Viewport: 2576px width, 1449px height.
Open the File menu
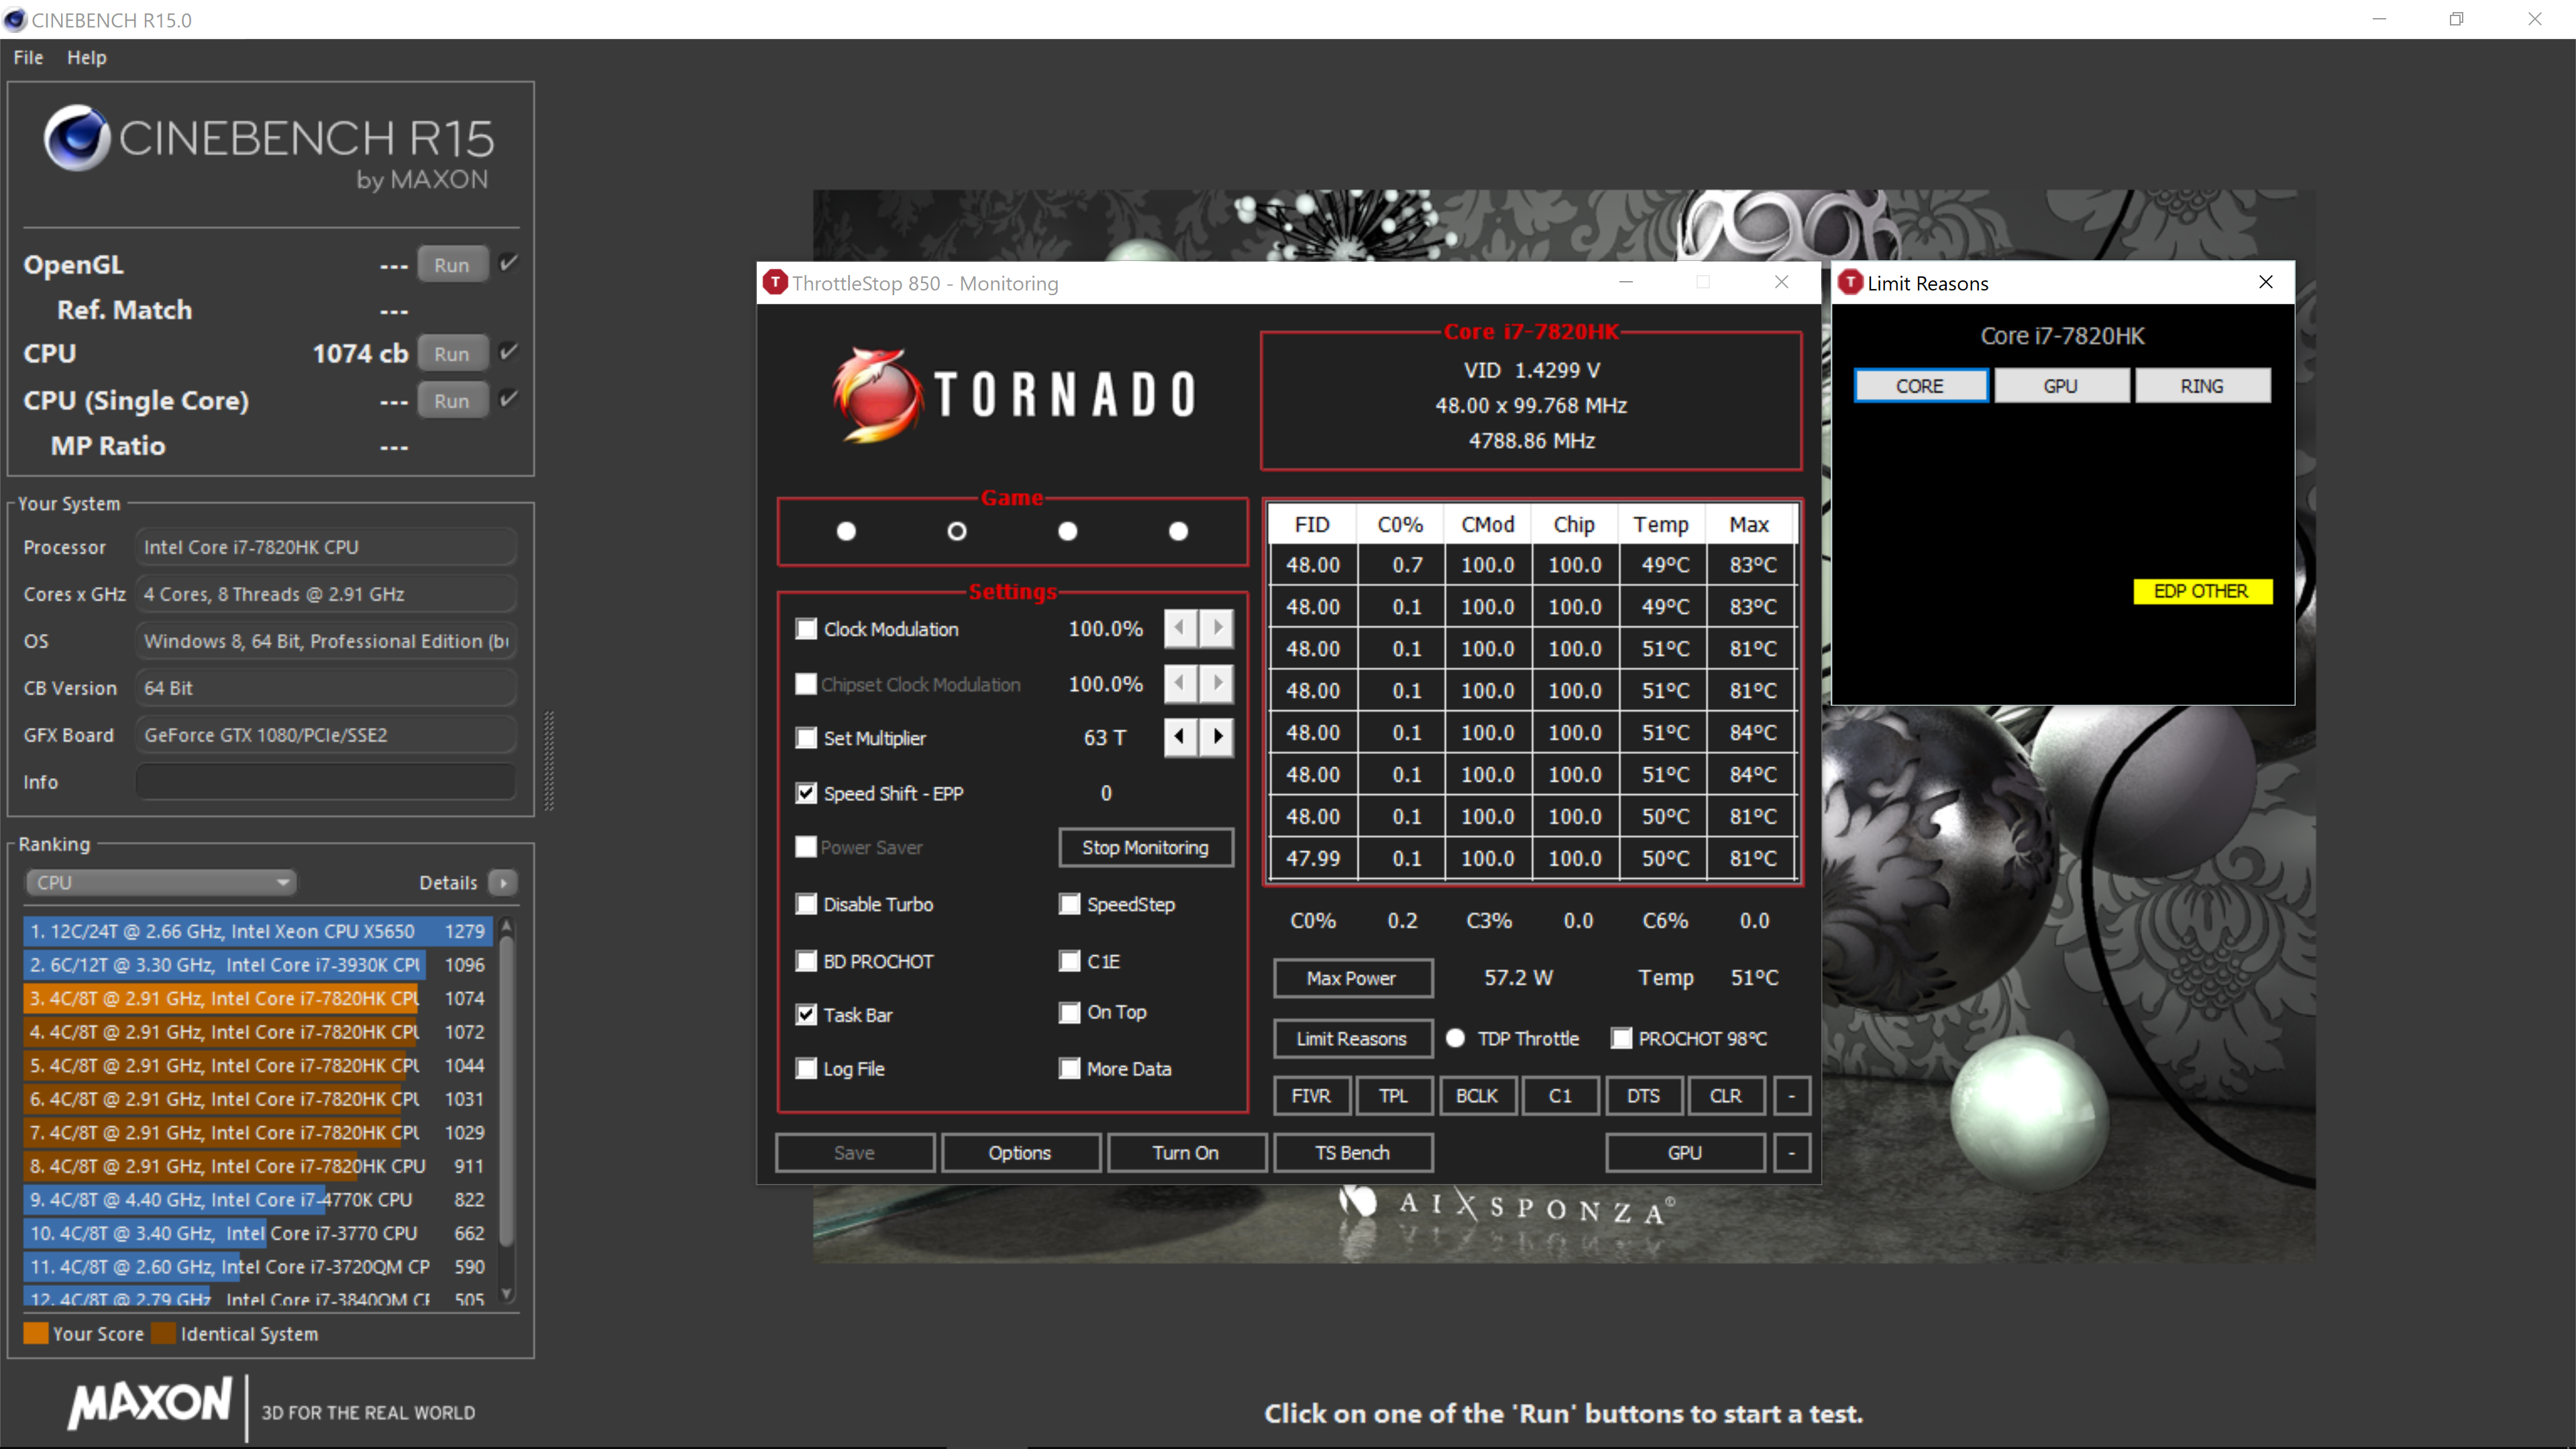(x=28, y=57)
